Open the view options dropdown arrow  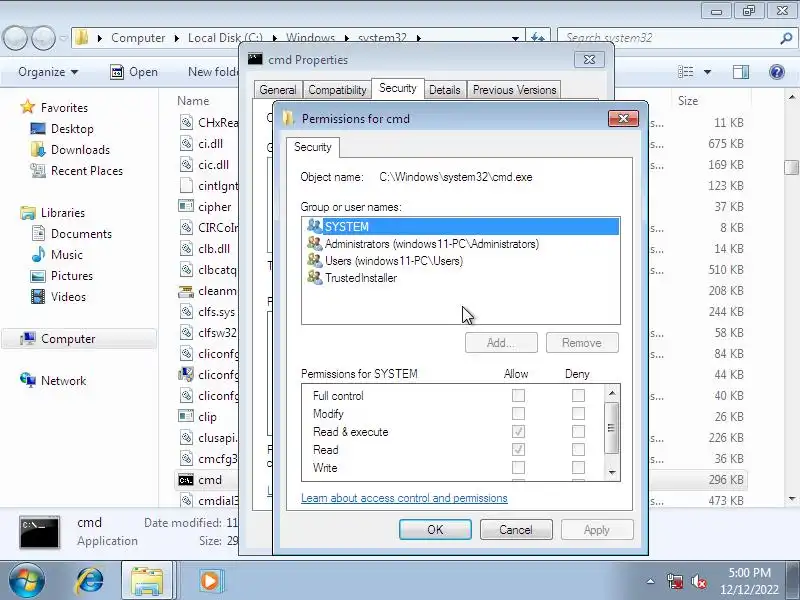pos(707,72)
